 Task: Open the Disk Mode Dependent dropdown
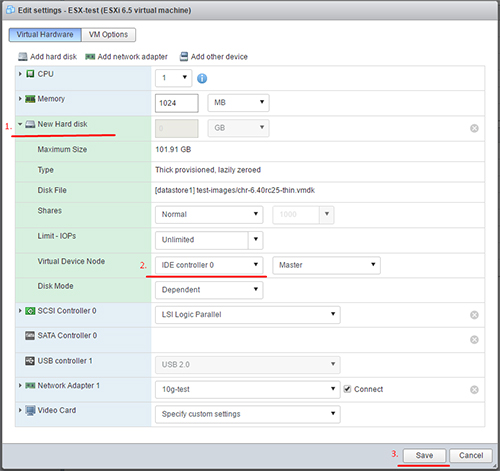209,290
